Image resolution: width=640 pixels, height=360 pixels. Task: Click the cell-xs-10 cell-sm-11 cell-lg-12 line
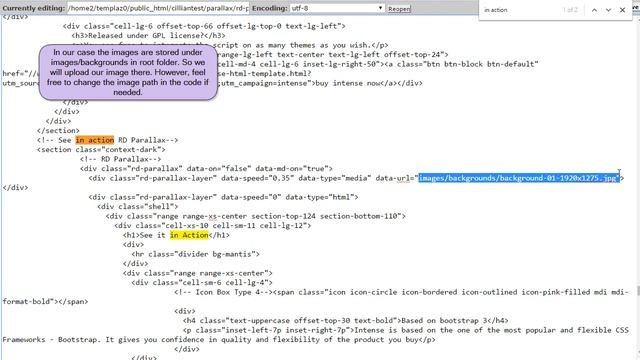click(x=213, y=225)
